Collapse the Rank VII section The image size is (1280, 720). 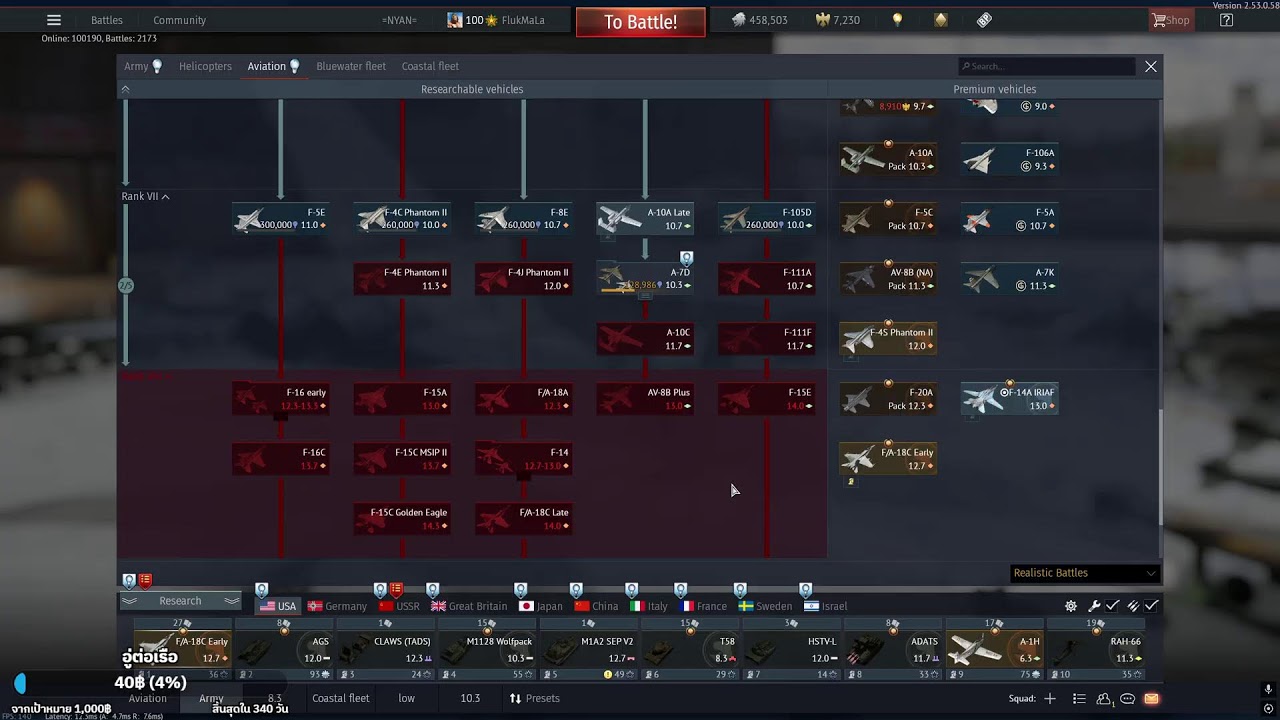[146, 196]
